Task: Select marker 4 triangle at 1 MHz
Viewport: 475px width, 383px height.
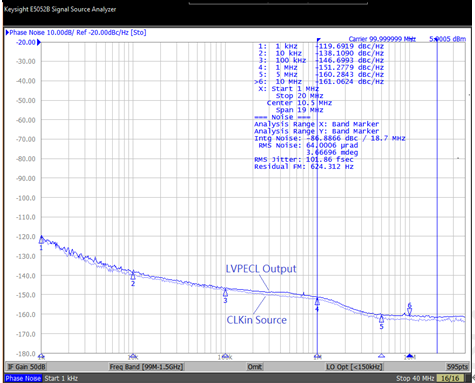Action: point(317,301)
